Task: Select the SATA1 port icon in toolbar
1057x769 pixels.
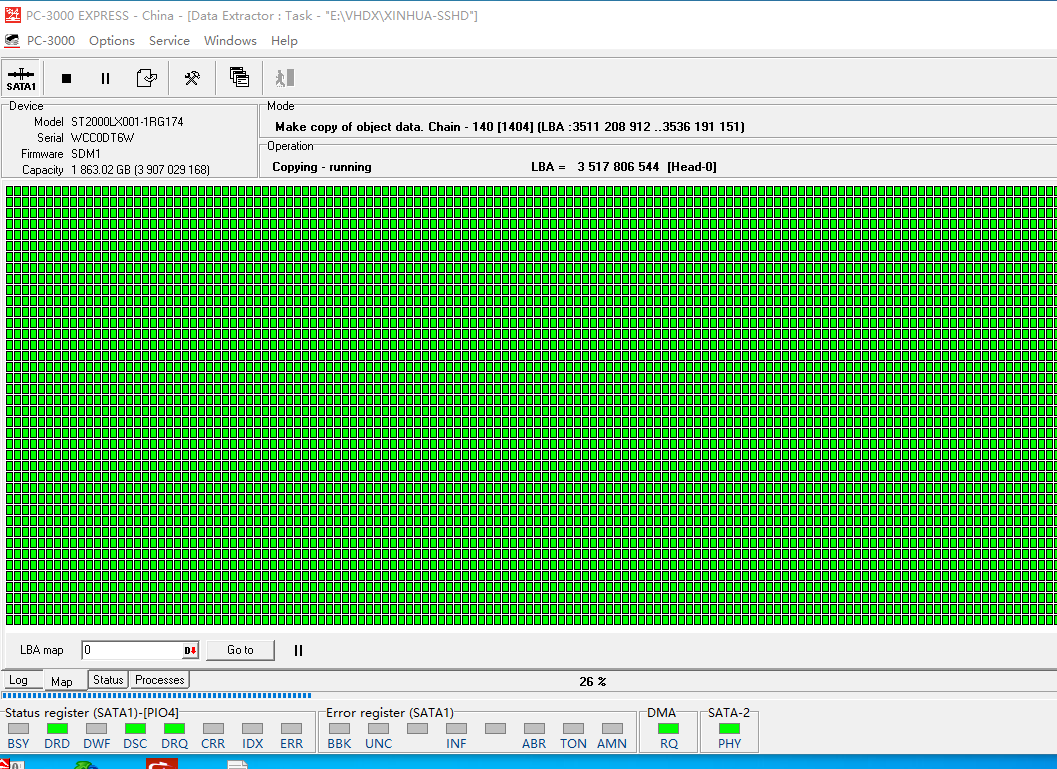Action: tap(20, 77)
